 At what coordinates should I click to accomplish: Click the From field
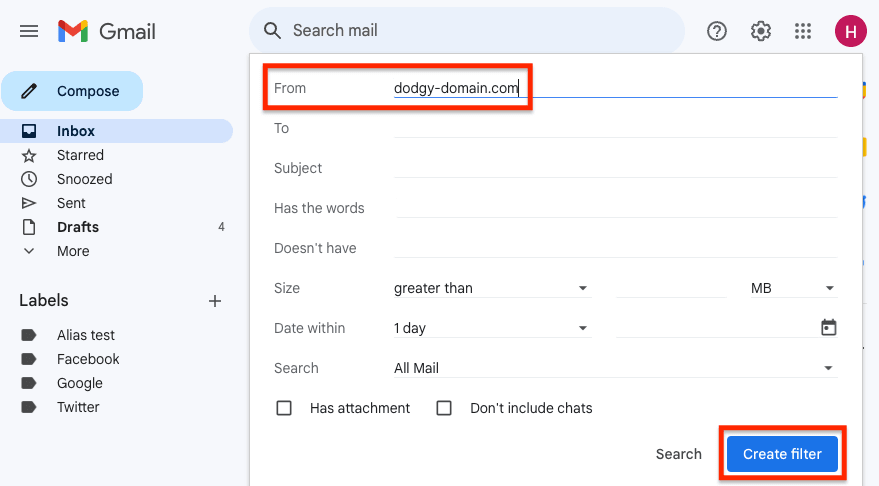click(x=616, y=88)
